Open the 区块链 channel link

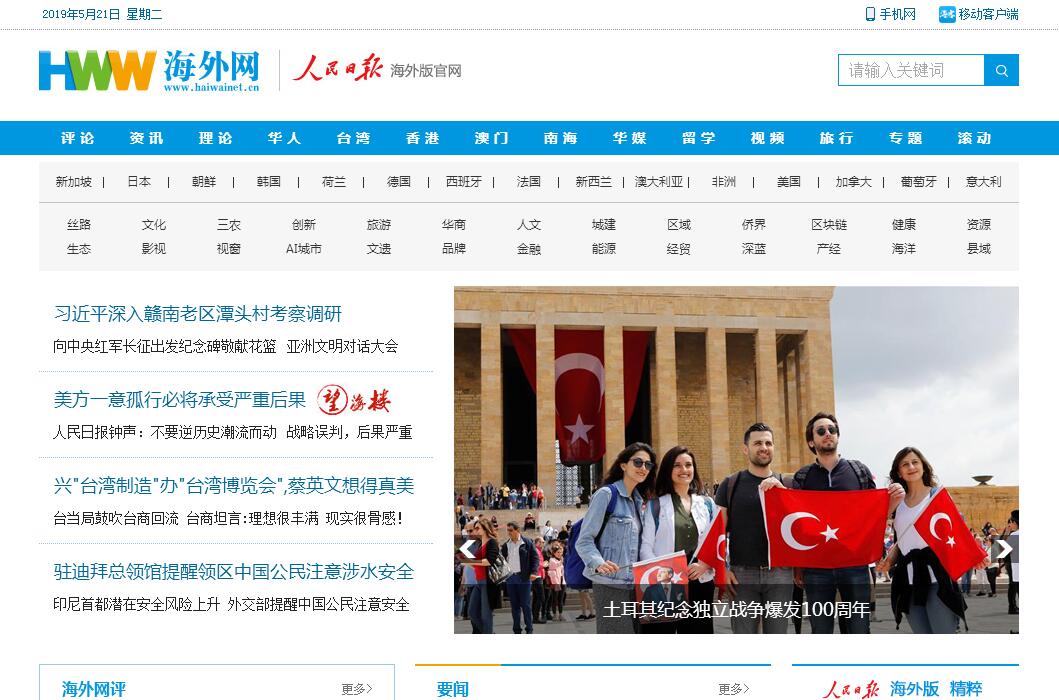(828, 225)
